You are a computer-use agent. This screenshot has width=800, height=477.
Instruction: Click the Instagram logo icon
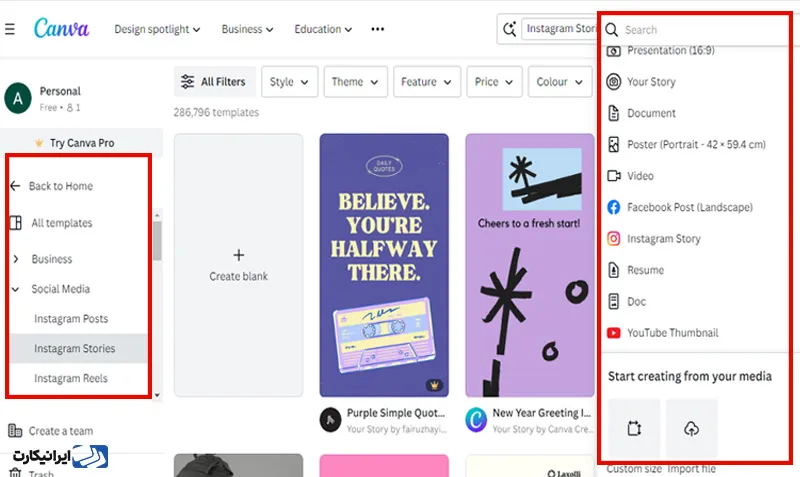coord(614,239)
